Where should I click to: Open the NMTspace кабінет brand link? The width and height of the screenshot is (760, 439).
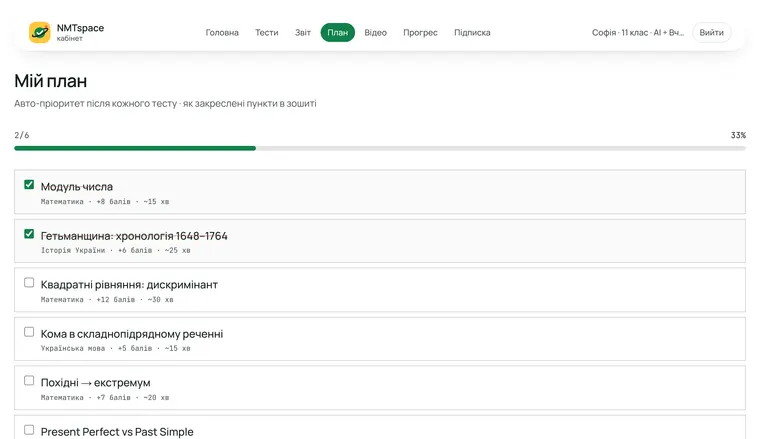(x=66, y=32)
